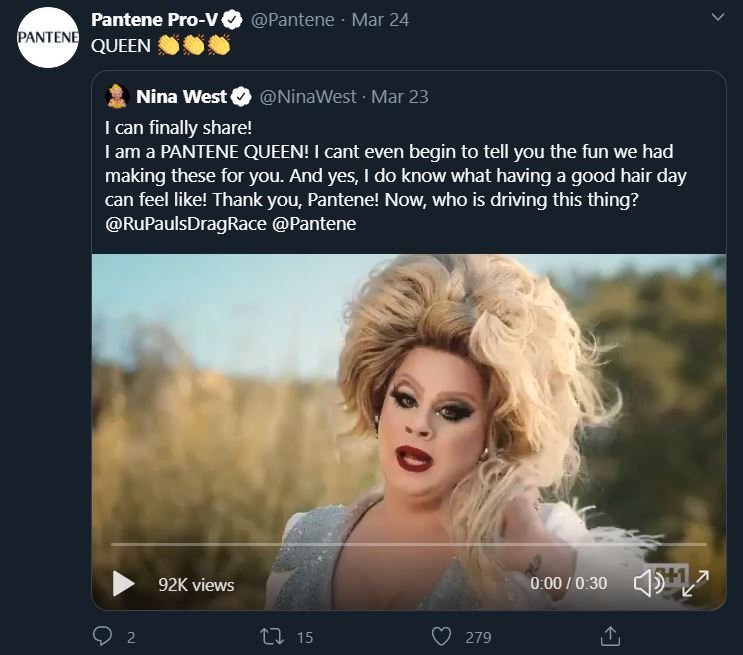Click the verified badge beside Pantene Pro-V
Image resolution: width=743 pixels, height=655 pixels.
click(x=231, y=20)
